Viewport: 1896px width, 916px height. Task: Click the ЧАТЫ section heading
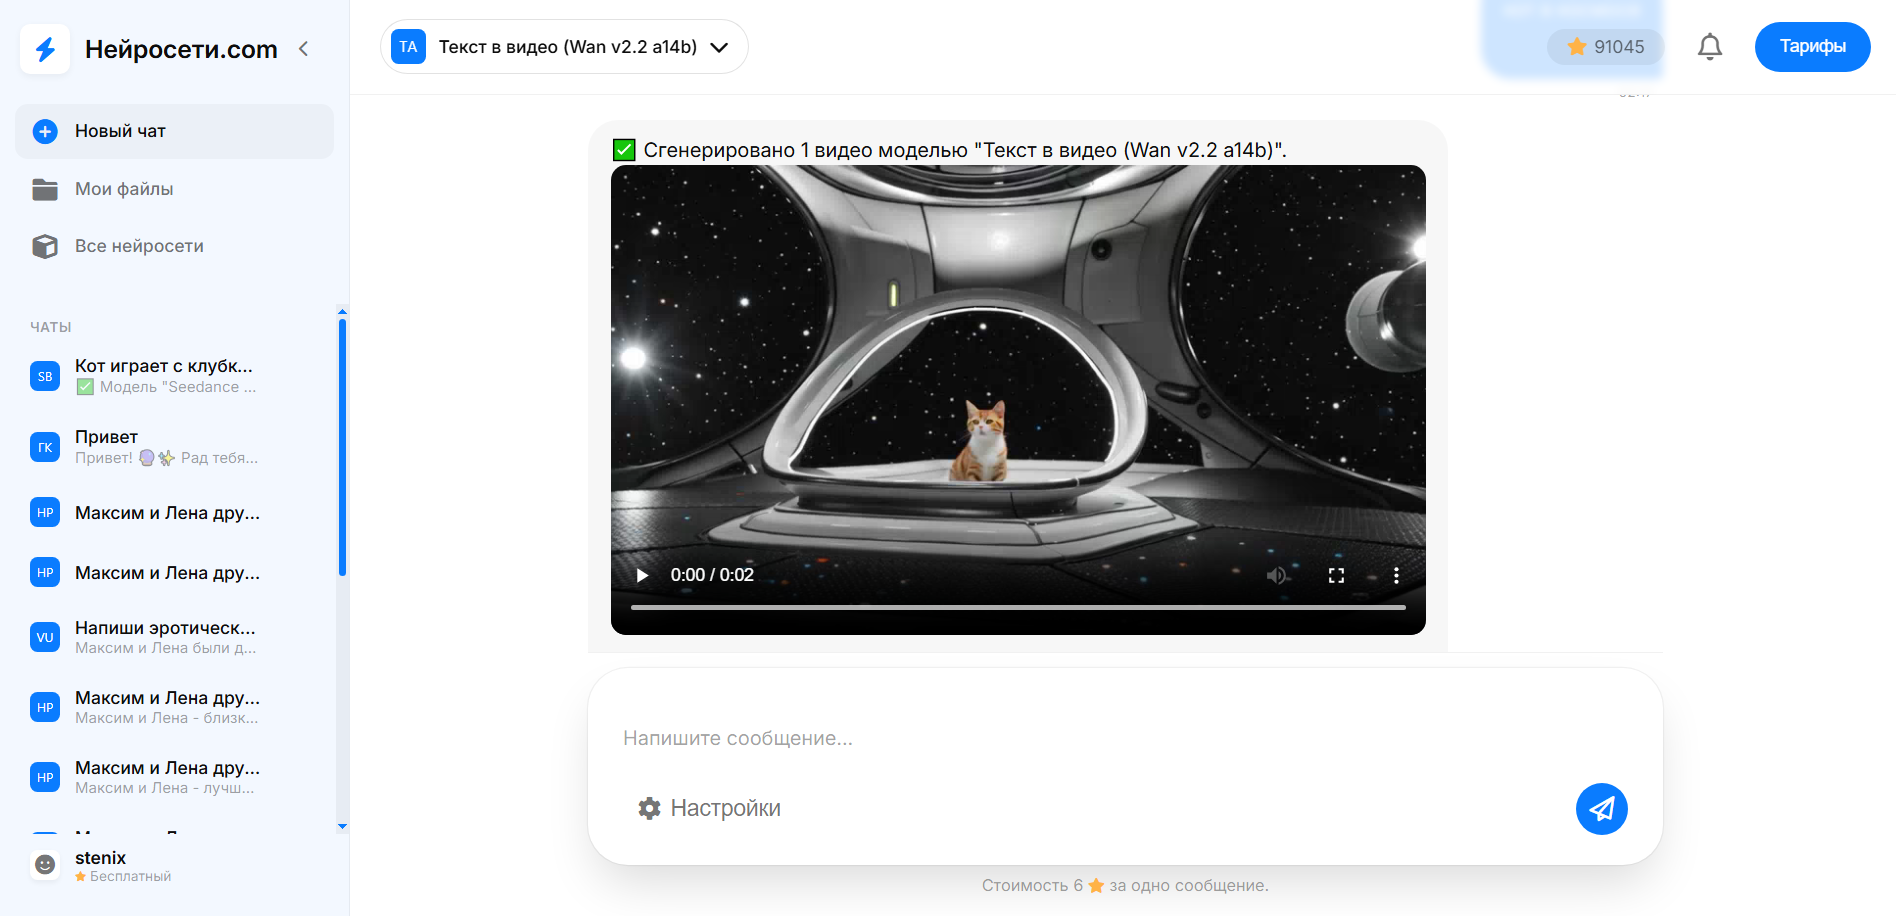click(51, 327)
